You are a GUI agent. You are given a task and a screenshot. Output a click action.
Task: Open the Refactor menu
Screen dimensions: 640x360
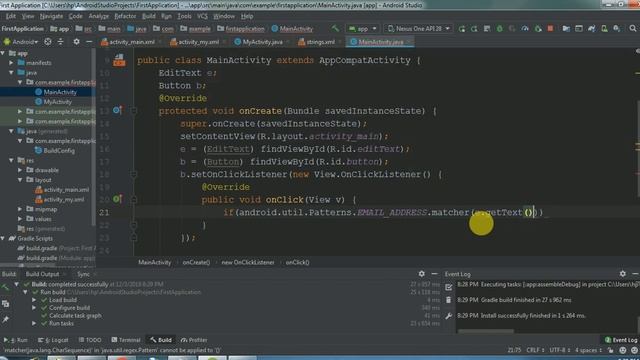pos(125,16)
